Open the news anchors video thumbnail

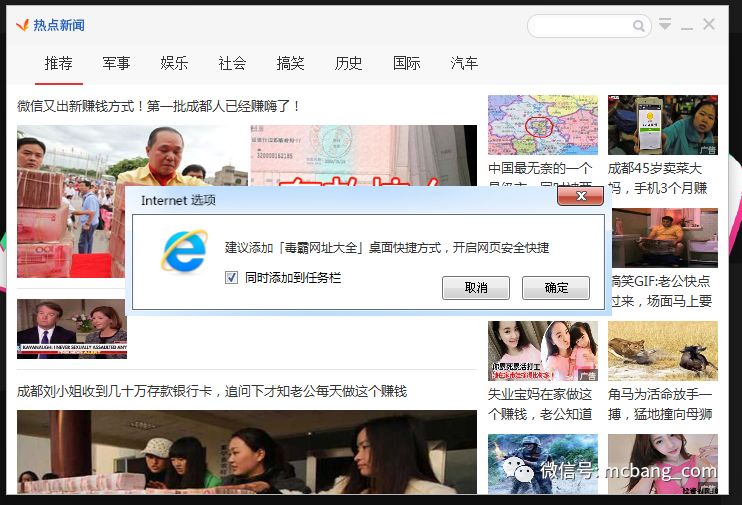tap(72, 329)
